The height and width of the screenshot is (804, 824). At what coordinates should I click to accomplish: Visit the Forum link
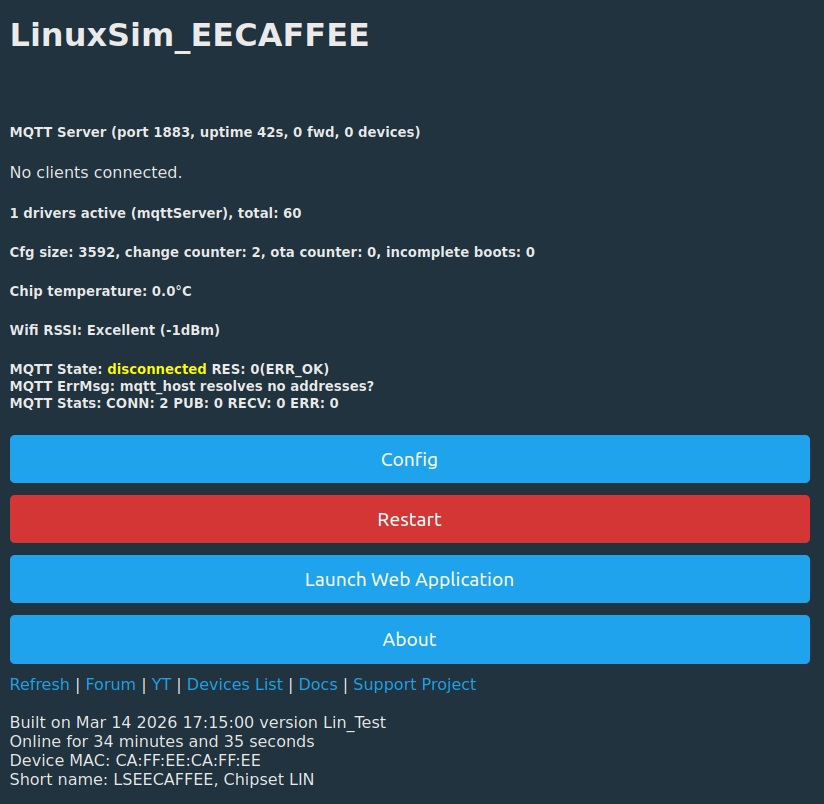click(x=110, y=685)
